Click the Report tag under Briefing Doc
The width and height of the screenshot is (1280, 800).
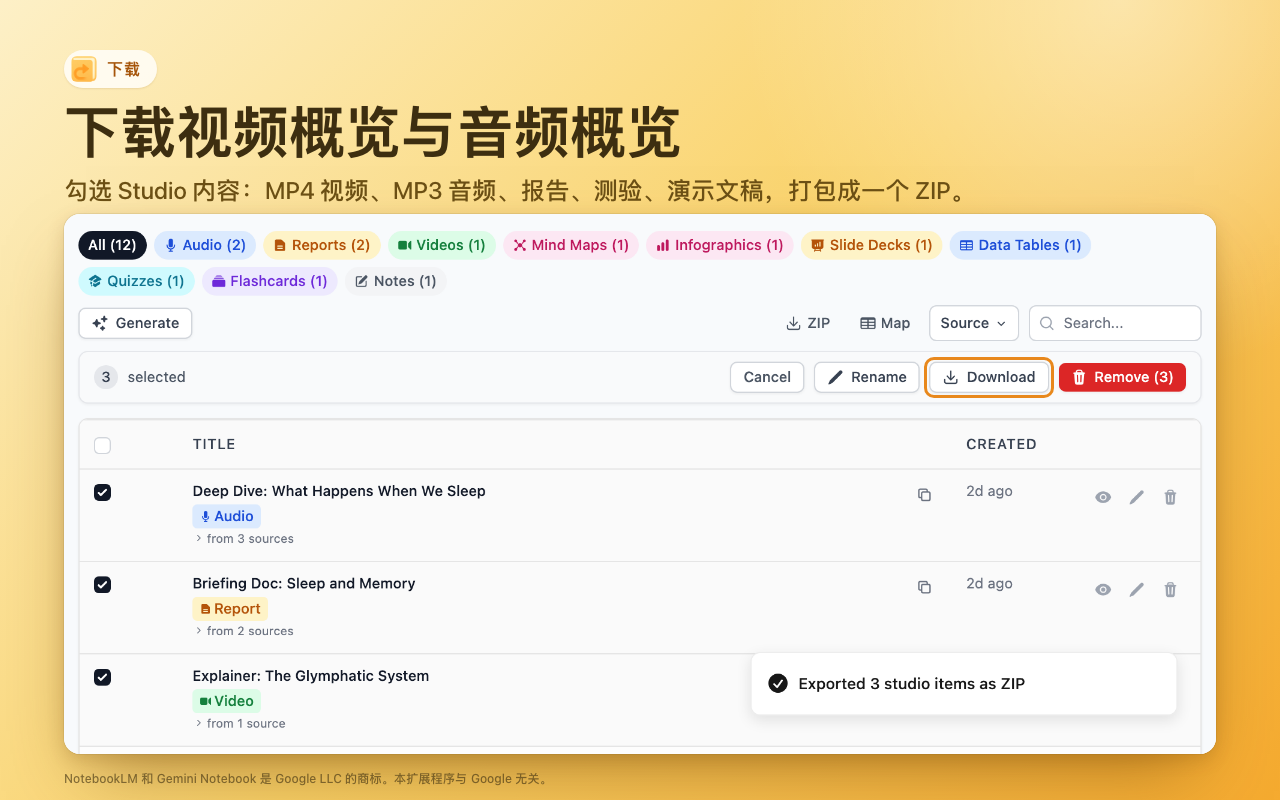[230, 608]
